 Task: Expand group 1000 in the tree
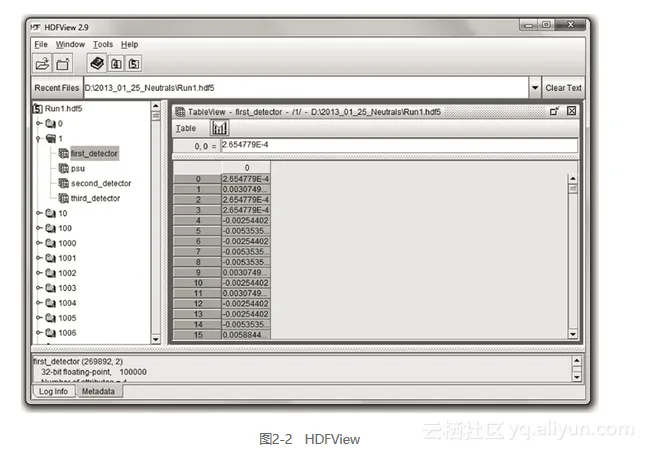click(x=39, y=243)
